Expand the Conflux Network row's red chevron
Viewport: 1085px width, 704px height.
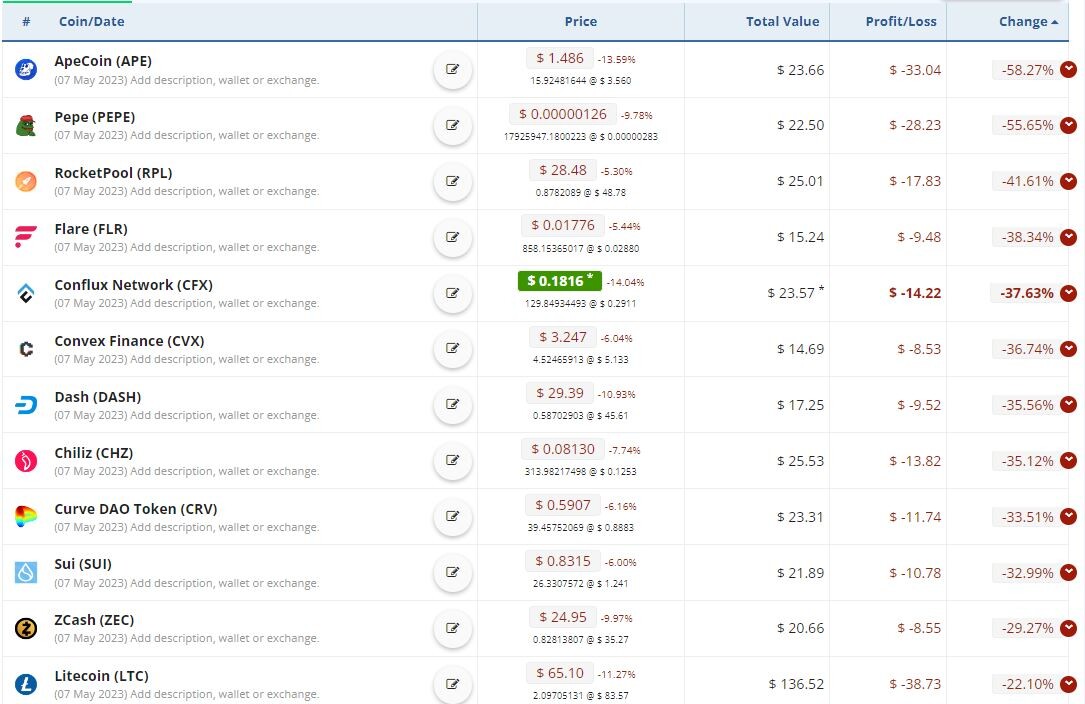[1068, 293]
